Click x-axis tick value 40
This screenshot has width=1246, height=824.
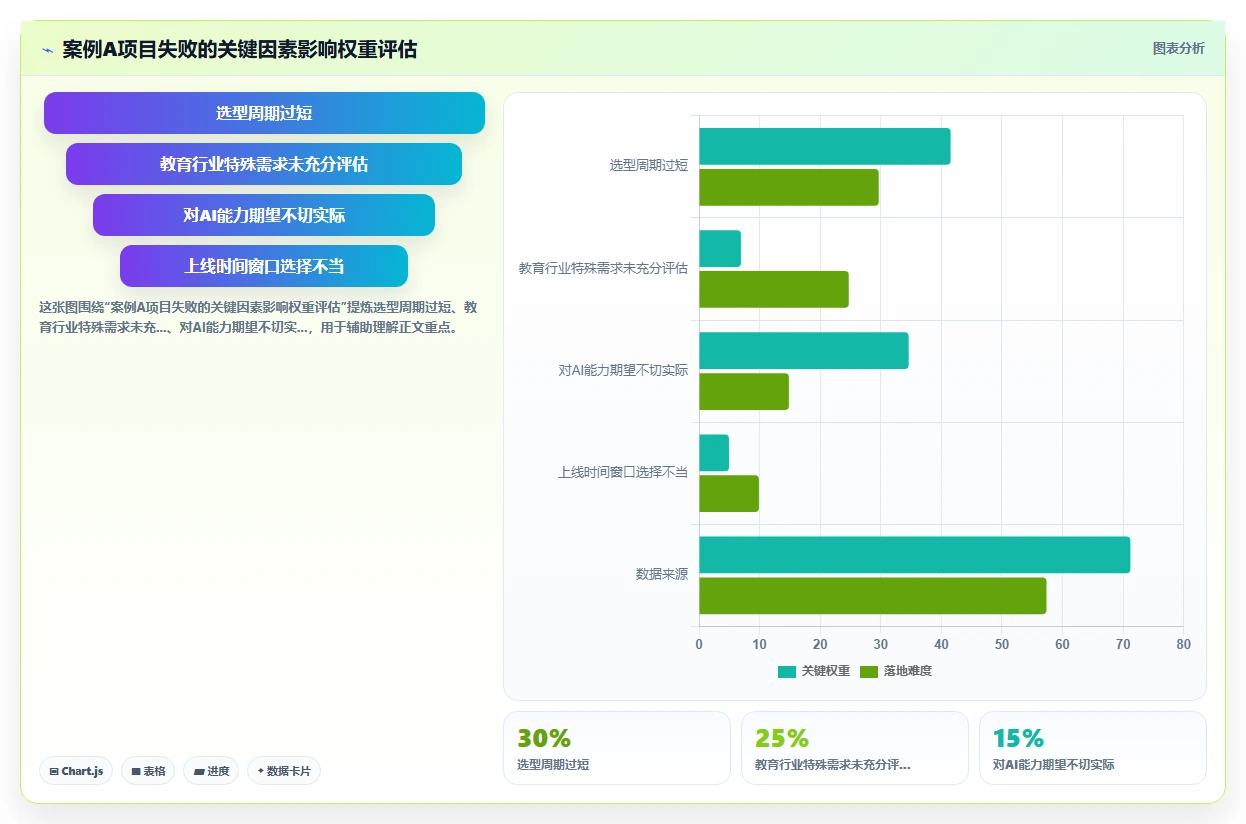pyautogui.click(x=941, y=645)
